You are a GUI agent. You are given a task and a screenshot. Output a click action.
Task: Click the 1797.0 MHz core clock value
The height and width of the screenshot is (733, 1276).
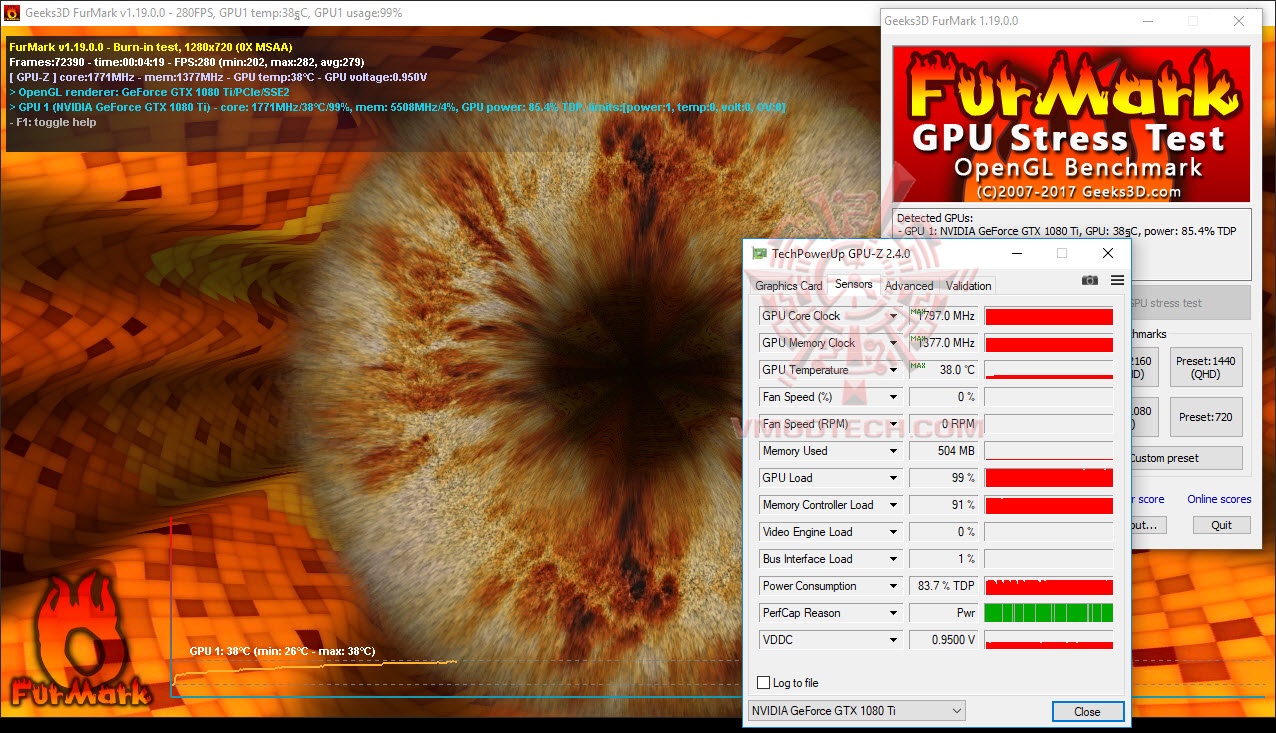tap(943, 316)
